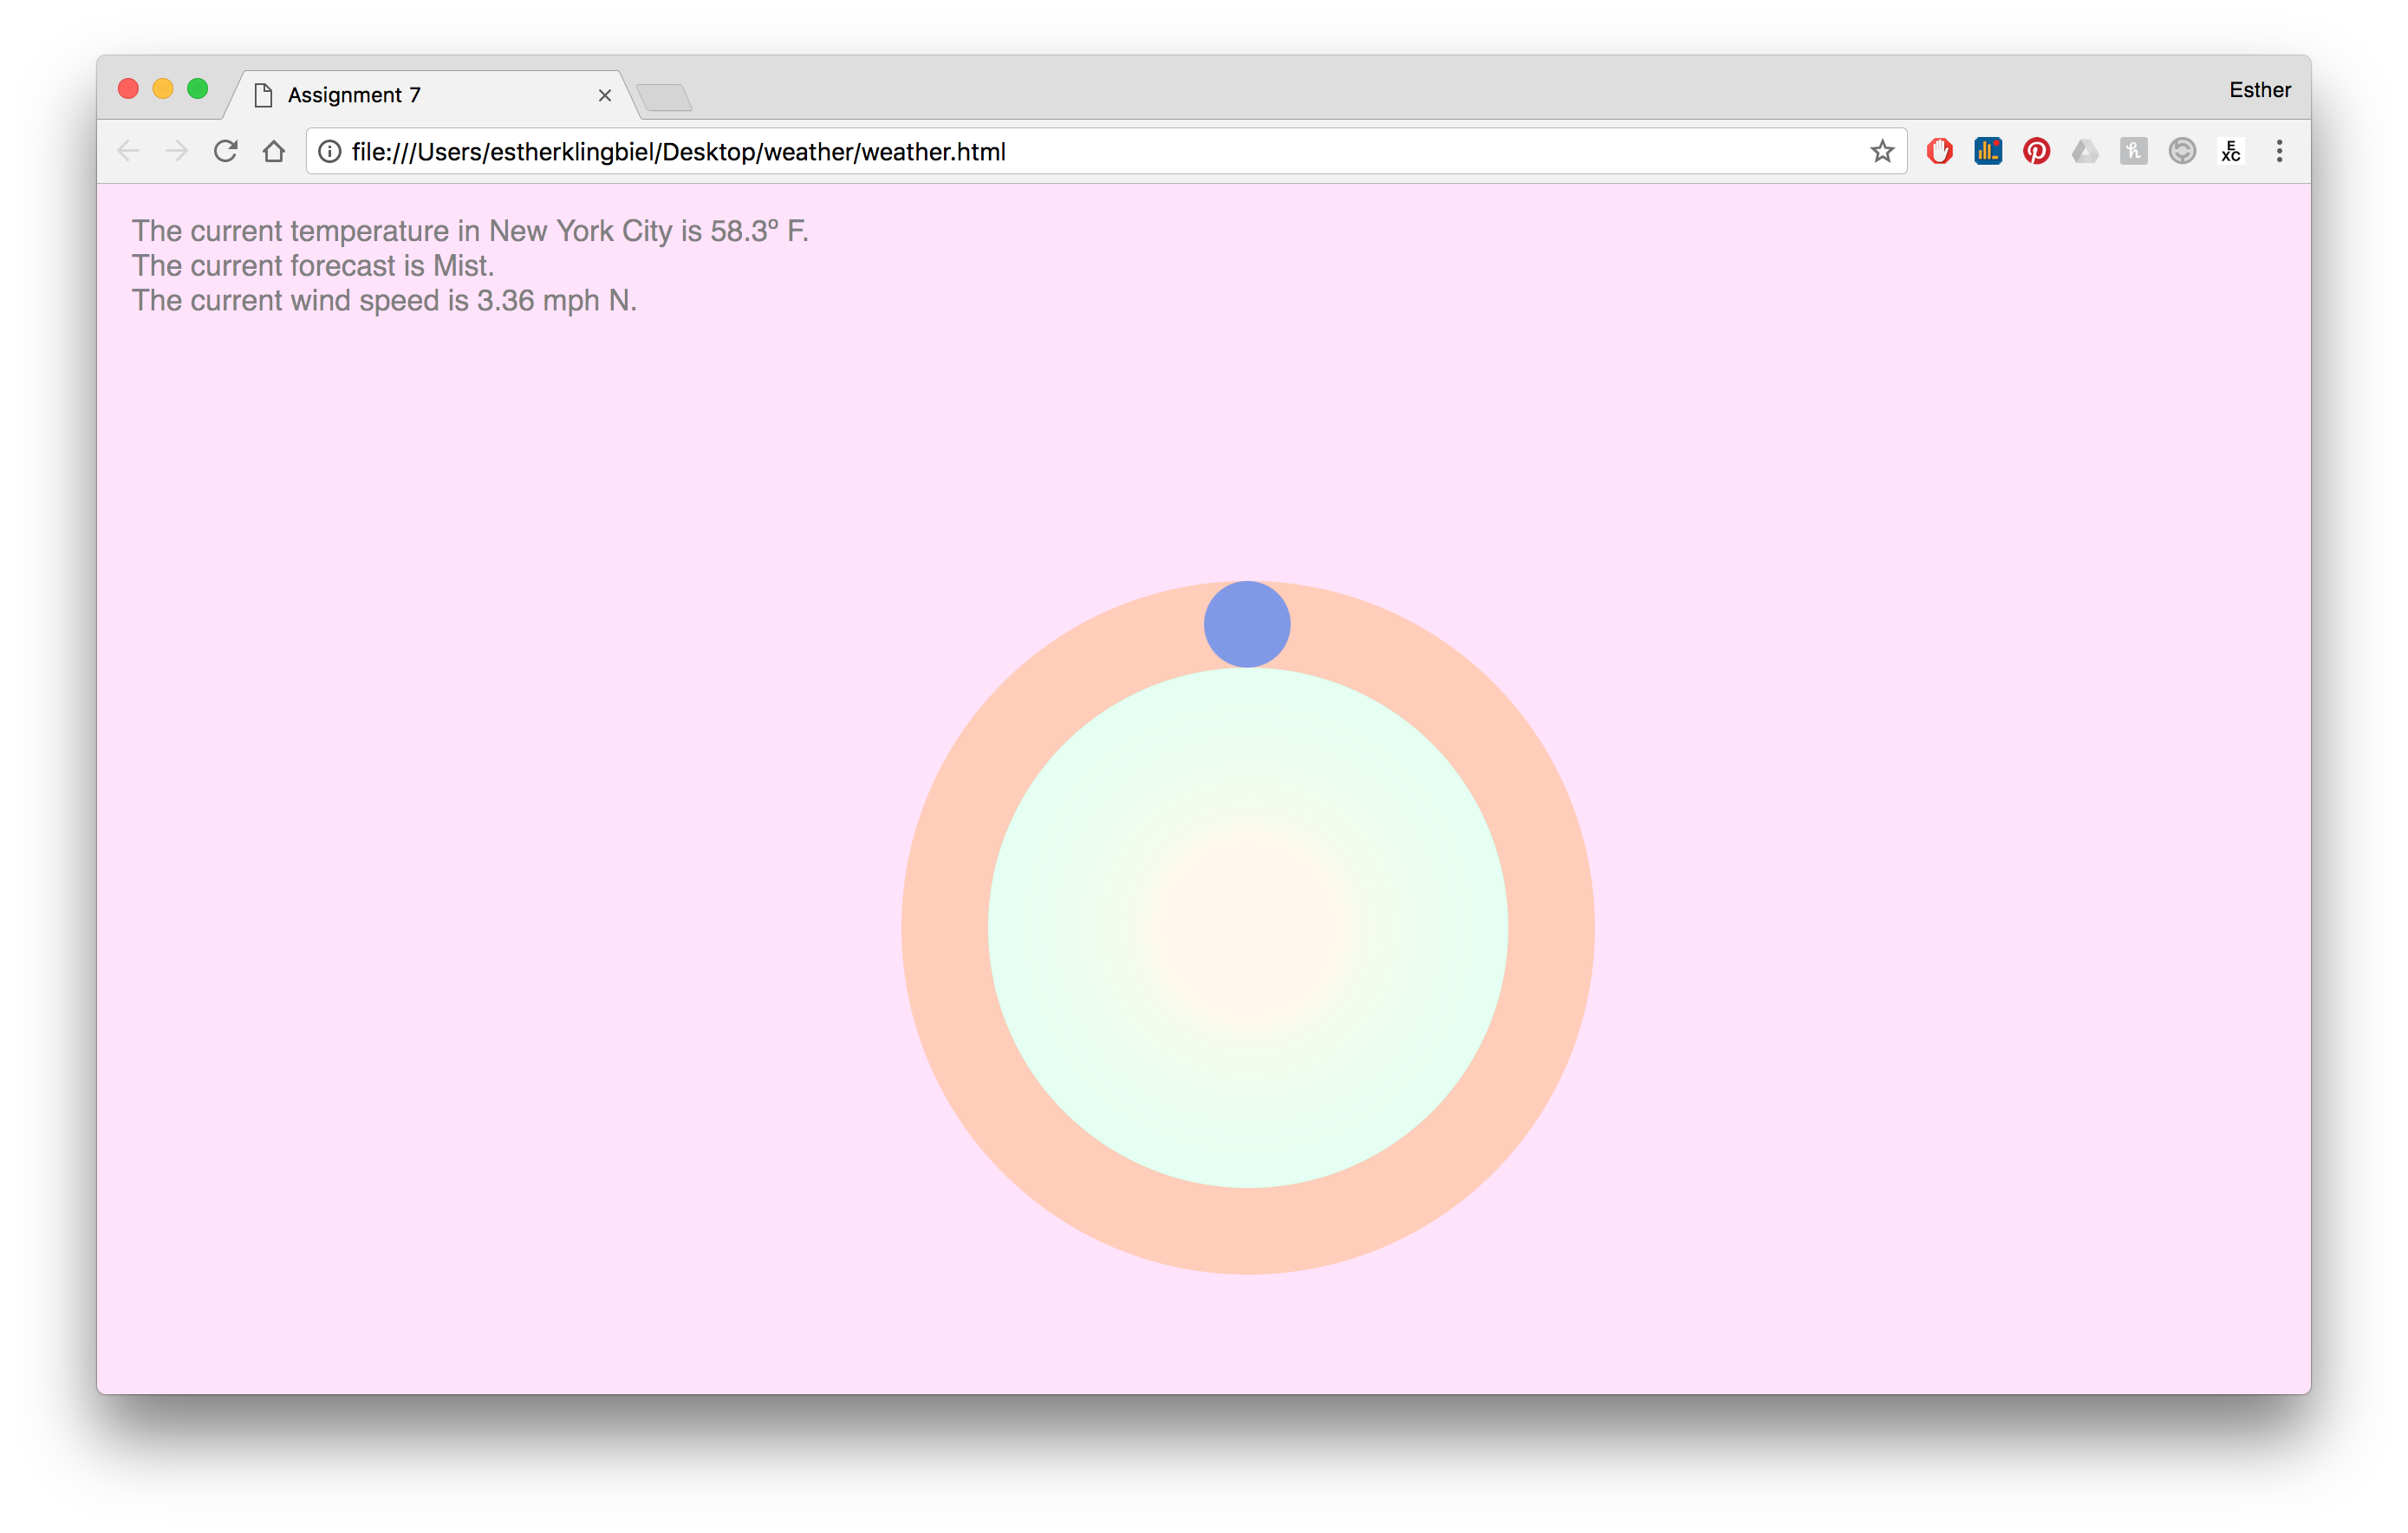The image size is (2408, 1533).
Task: Close the Assignment 7 tab
Action: (605, 95)
